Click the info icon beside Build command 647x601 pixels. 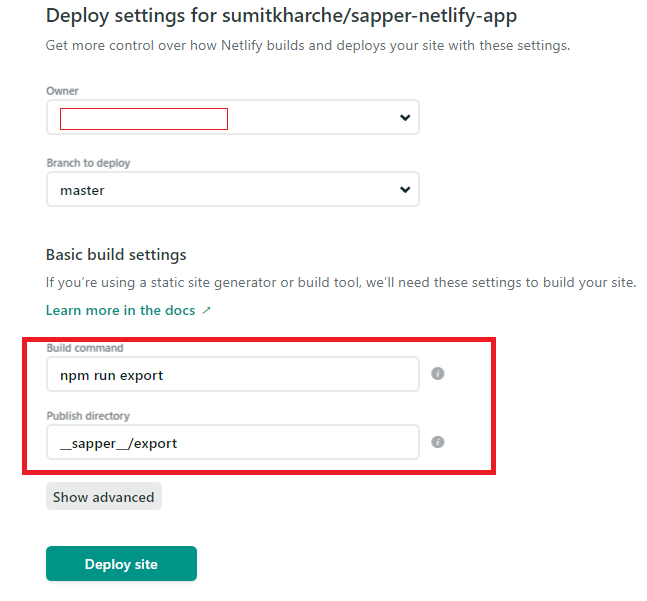(437, 374)
